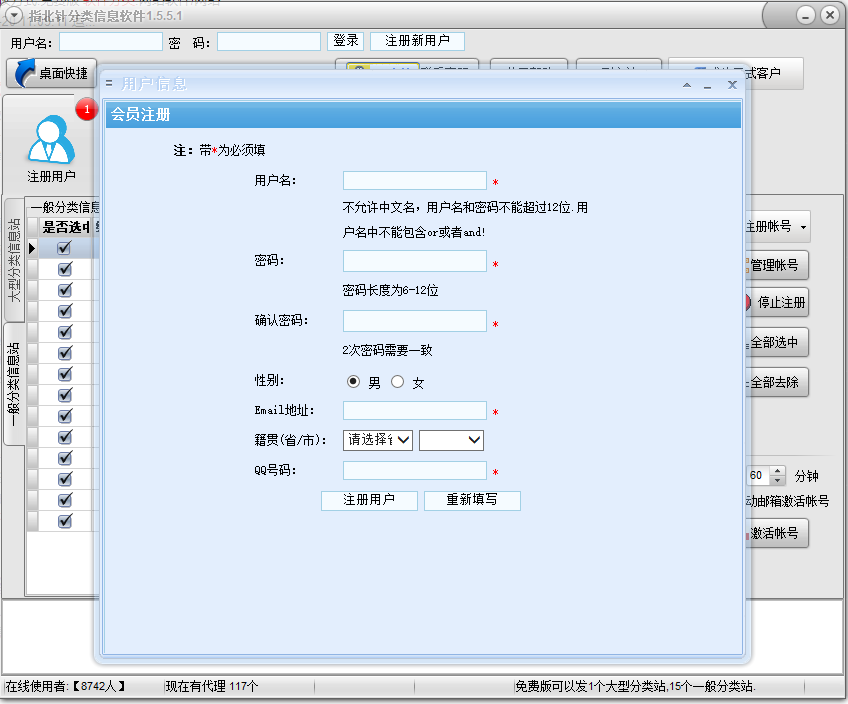Toggle the fifth row checkbox in list

[64, 332]
